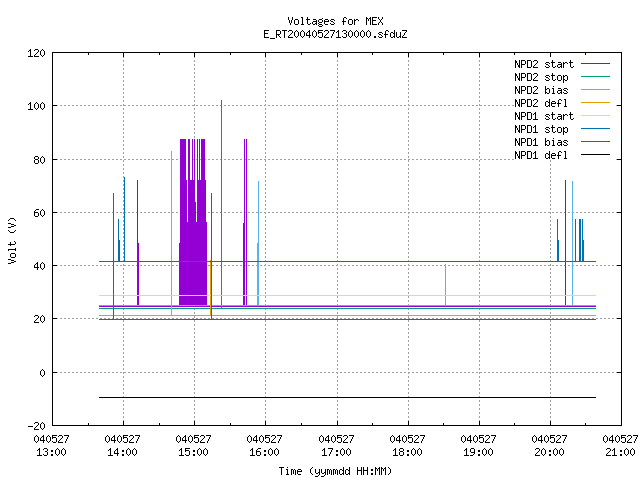Image resolution: width=640 pixels, height=480 pixels.
Task: Click 'NPD1 bias' legend label
Action: click(x=541, y=142)
